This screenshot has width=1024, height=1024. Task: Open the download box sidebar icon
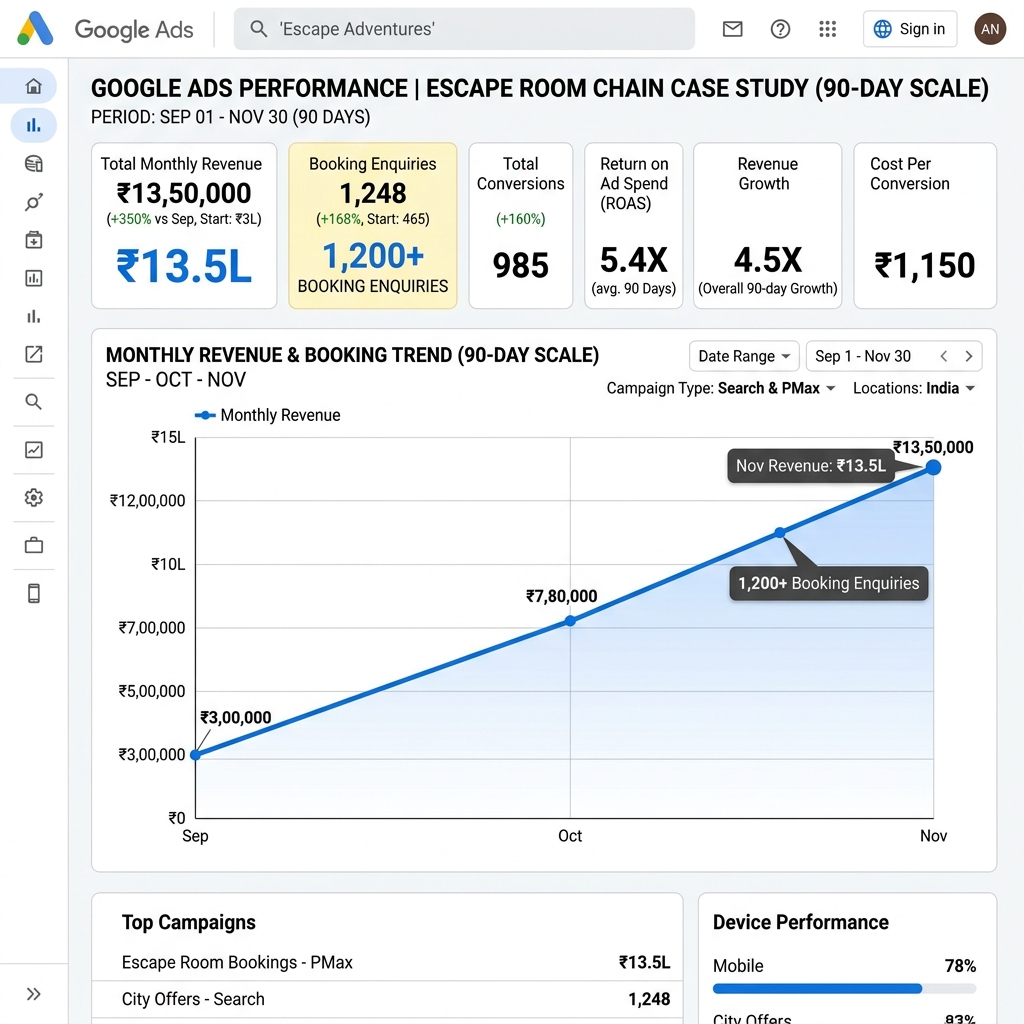click(34, 240)
